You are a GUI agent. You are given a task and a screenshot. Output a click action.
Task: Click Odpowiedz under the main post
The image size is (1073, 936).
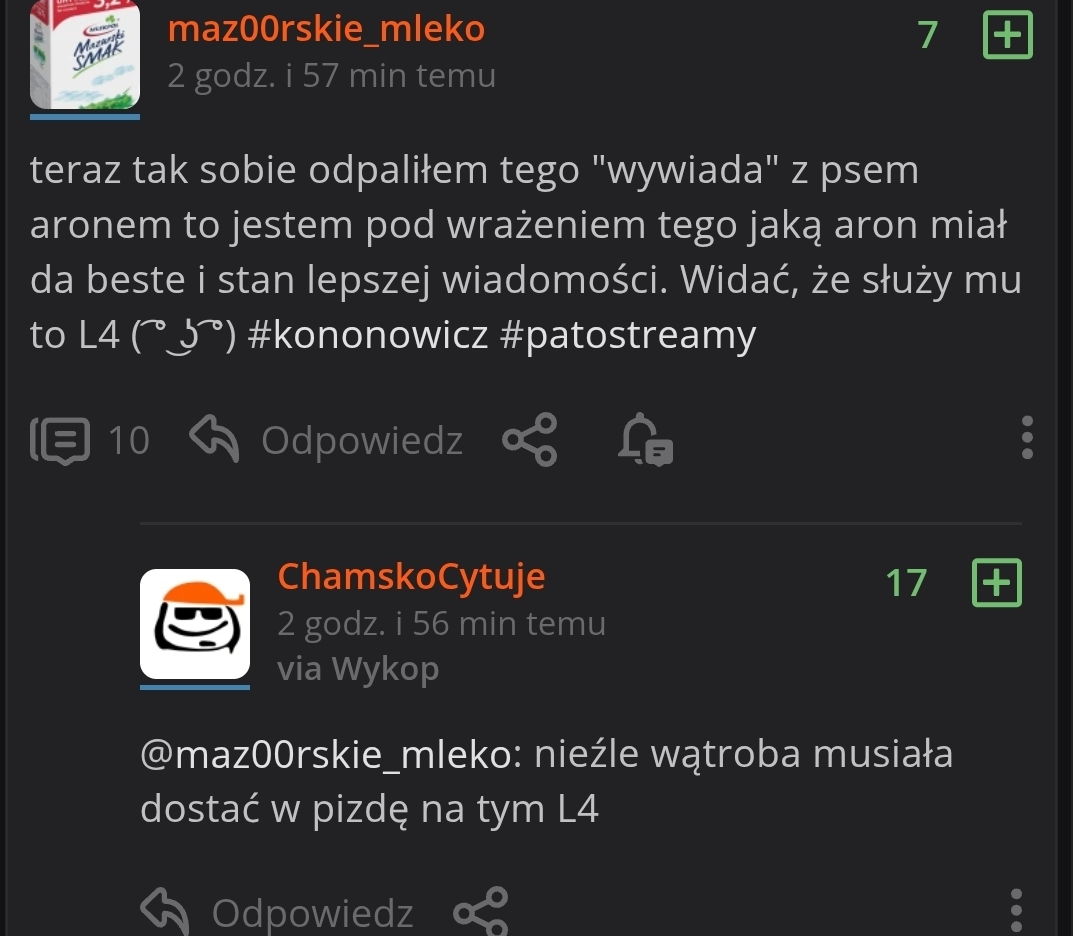pos(362,440)
